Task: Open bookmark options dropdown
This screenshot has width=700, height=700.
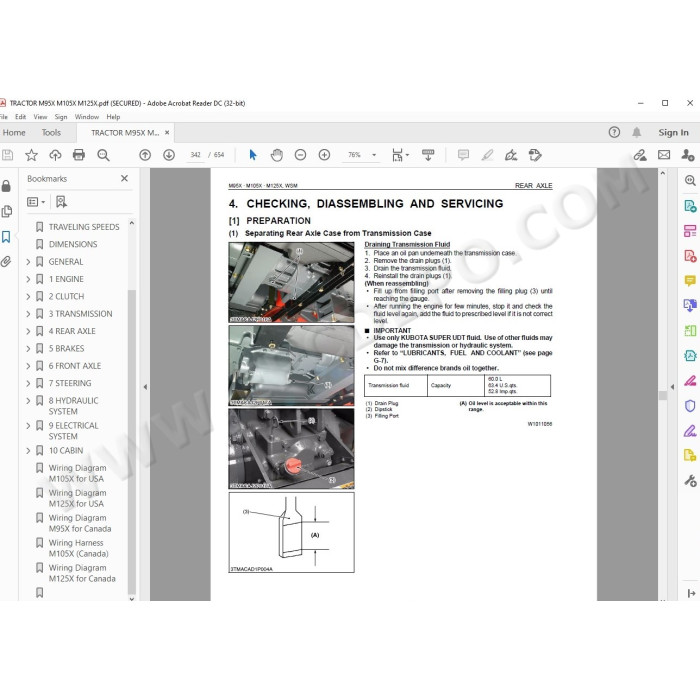Action: pyautogui.click(x=36, y=202)
